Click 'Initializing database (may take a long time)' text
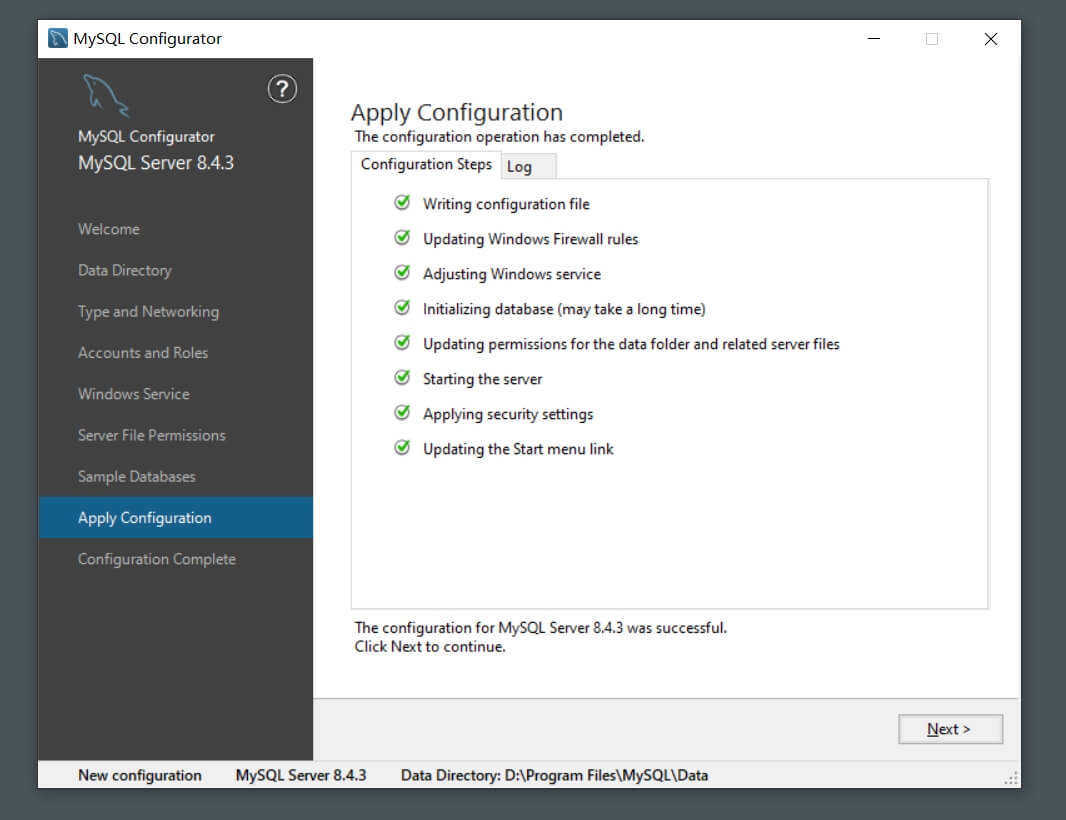The image size is (1066, 820). 564,309
